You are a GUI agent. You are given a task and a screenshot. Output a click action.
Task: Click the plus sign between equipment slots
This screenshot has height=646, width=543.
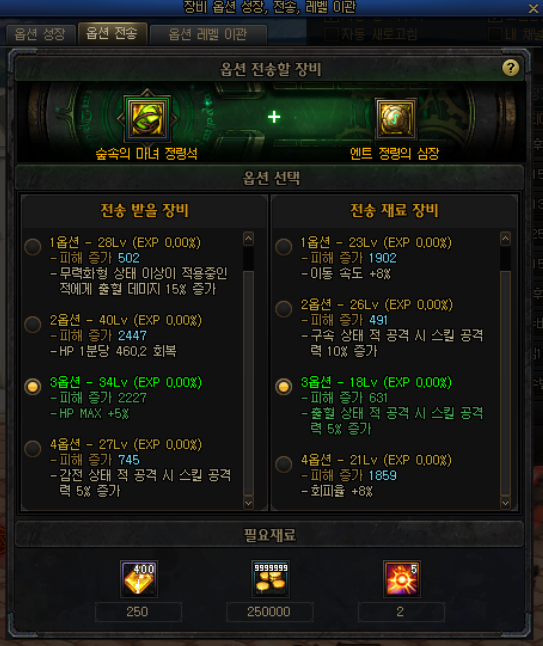coord(274,117)
